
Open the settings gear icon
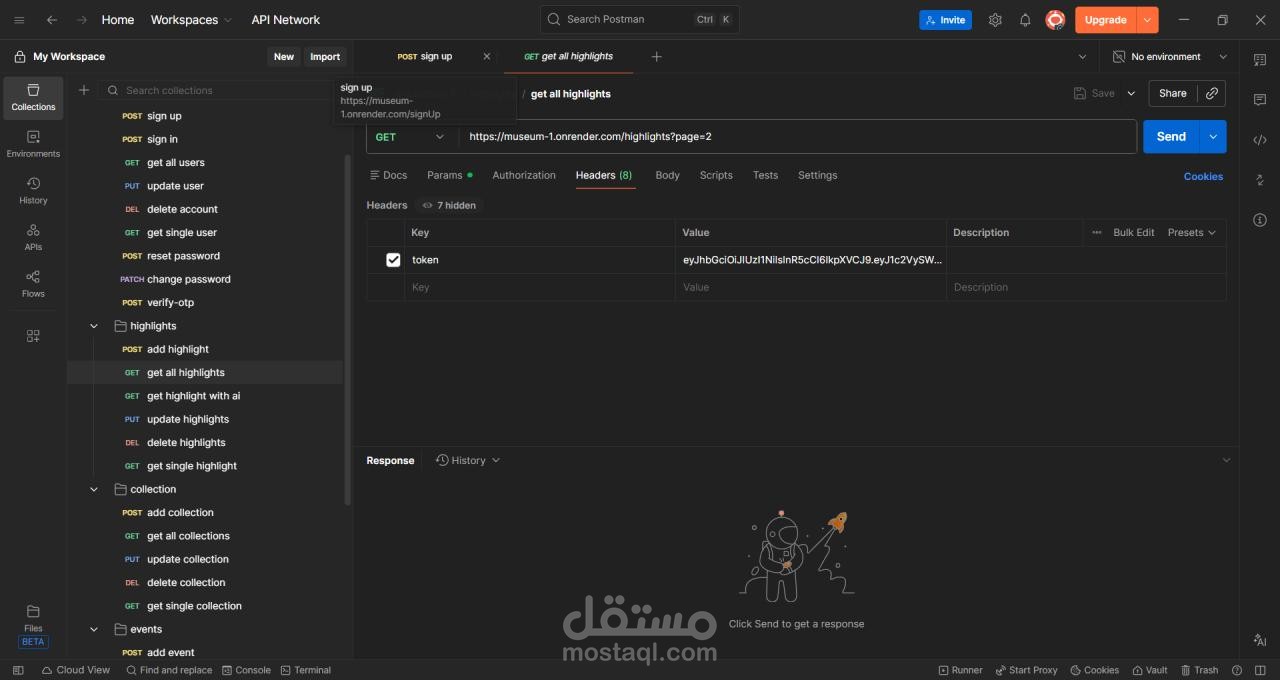click(x=995, y=20)
